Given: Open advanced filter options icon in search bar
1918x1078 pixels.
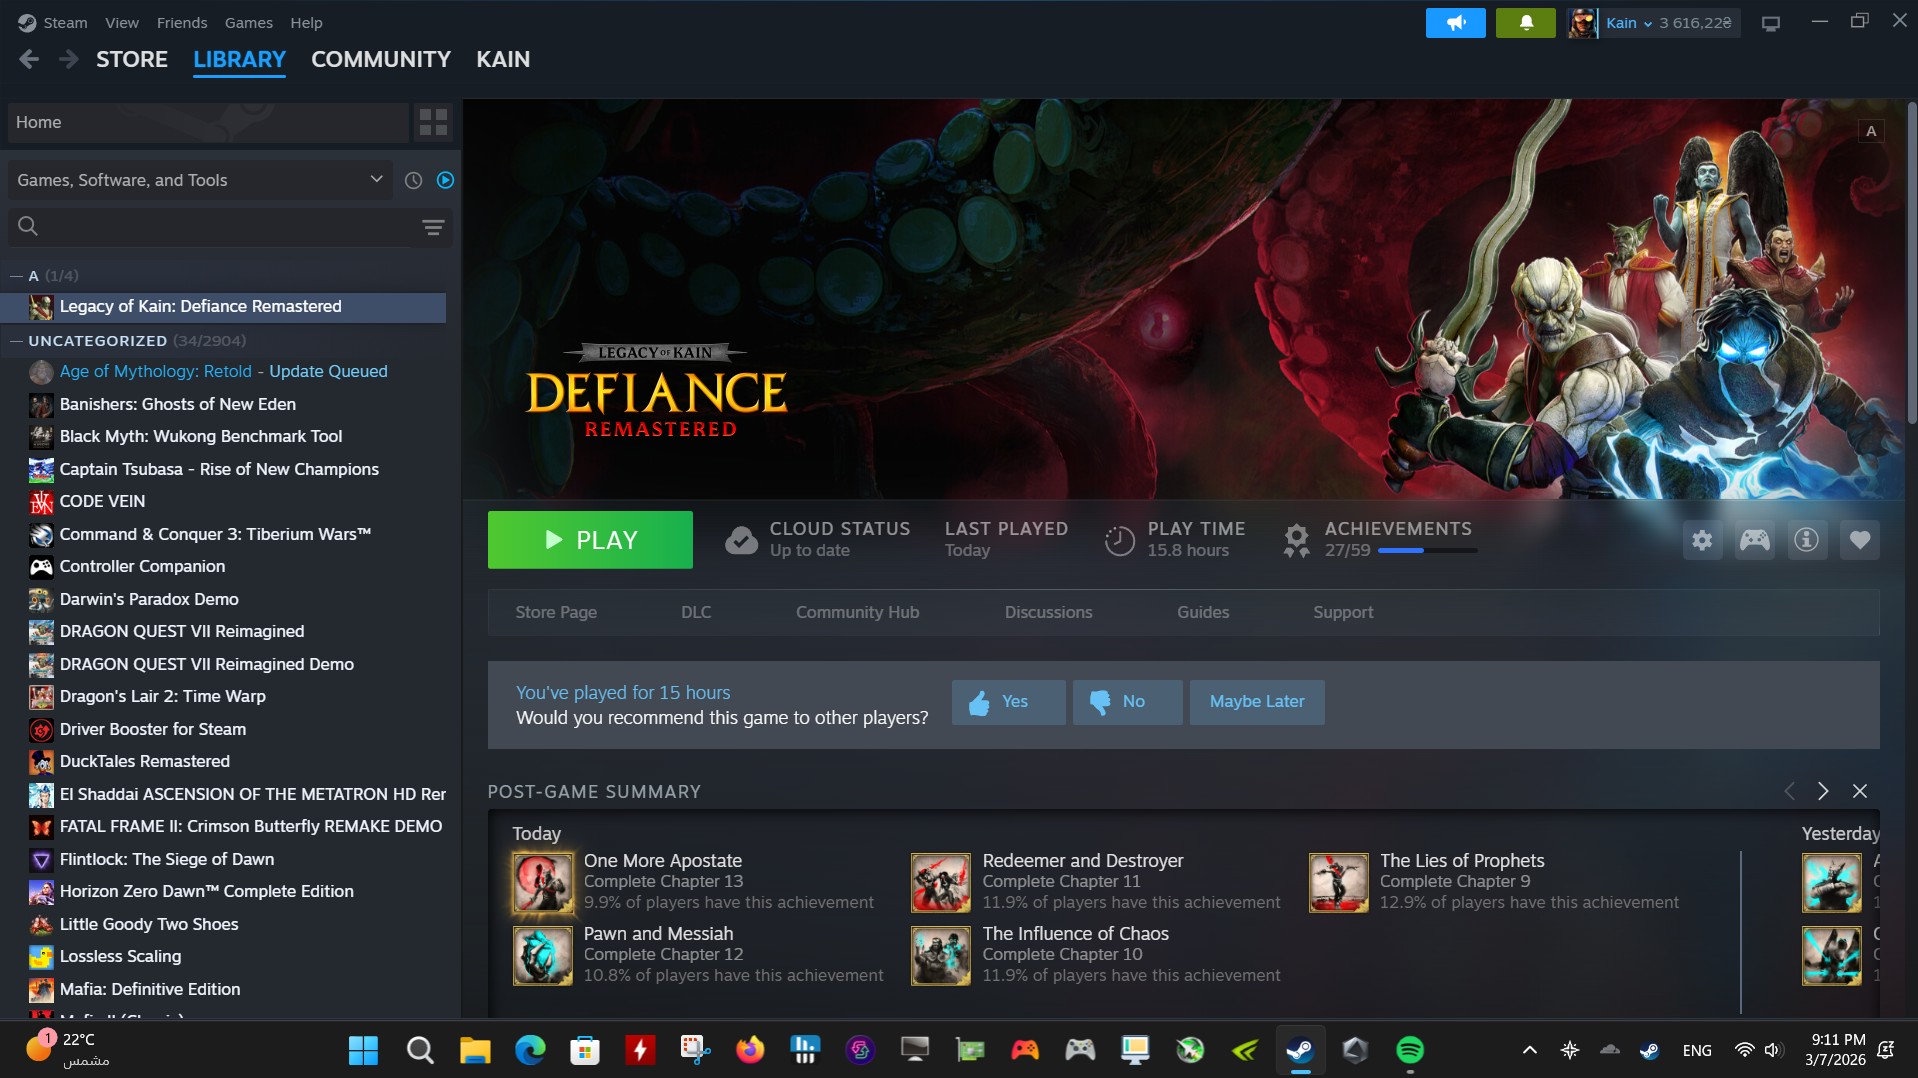Looking at the screenshot, I should tap(432, 227).
